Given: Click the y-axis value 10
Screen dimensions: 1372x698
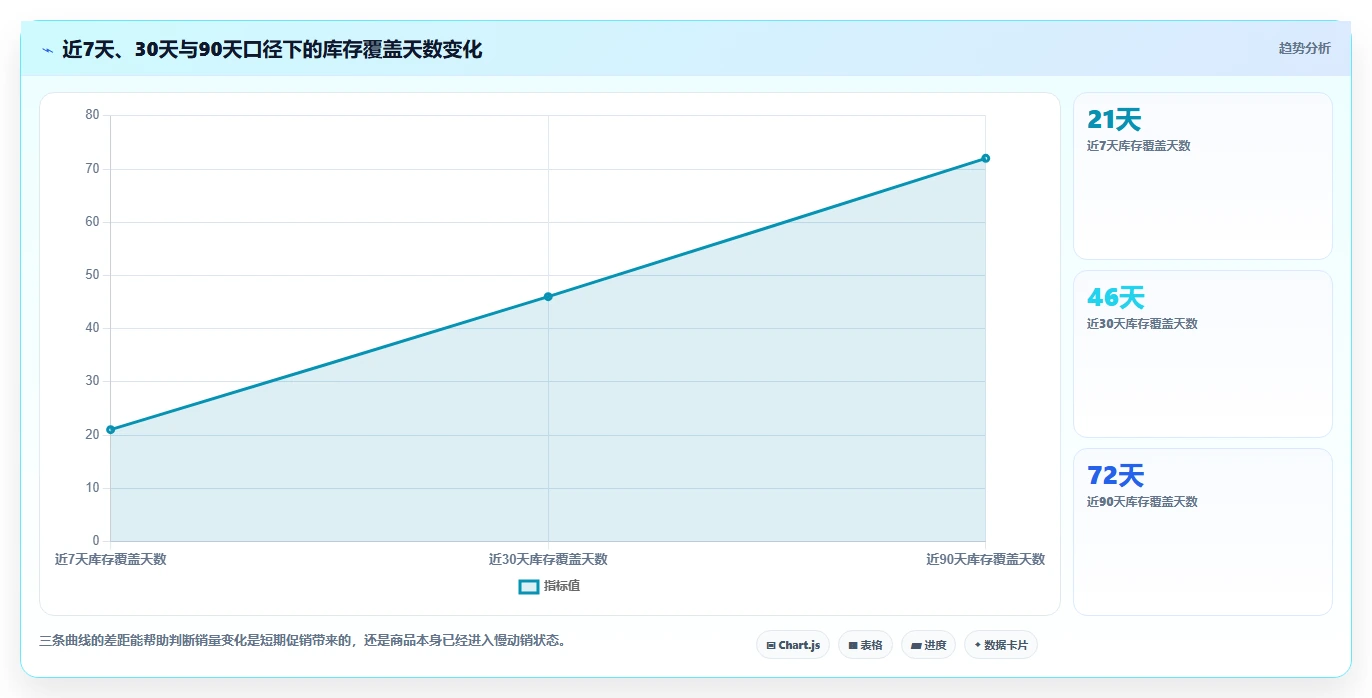Looking at the screenshot, I should coord(92,488).
